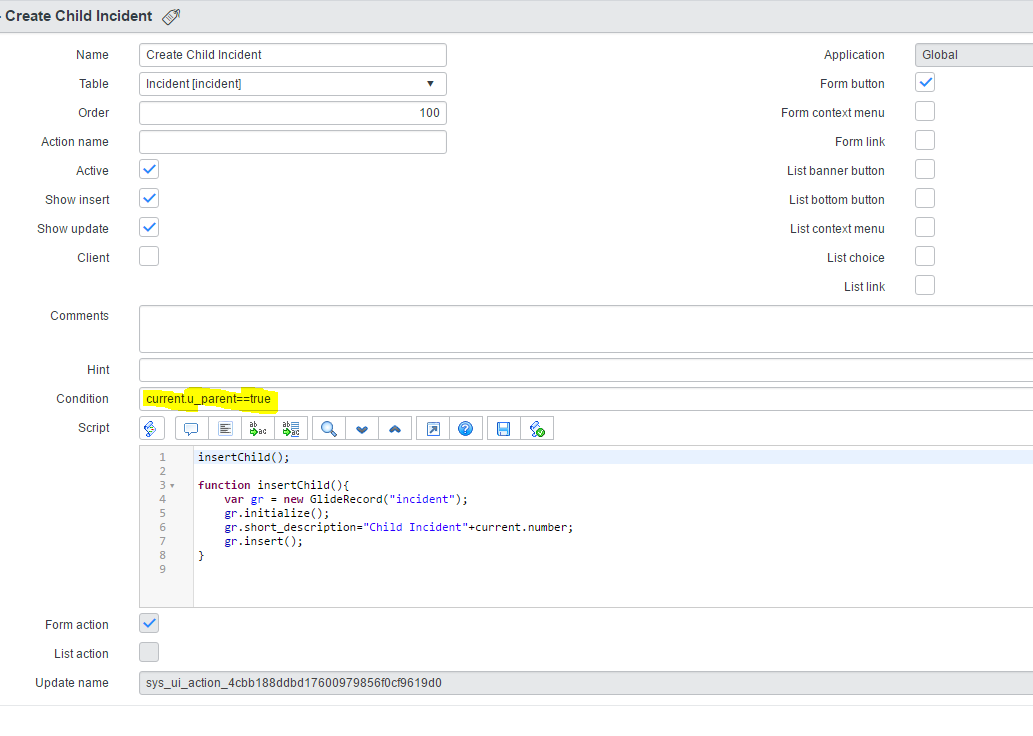Click the Name input field
Viewport: 1033px width, 736px height.
click(x=293, y=55)
